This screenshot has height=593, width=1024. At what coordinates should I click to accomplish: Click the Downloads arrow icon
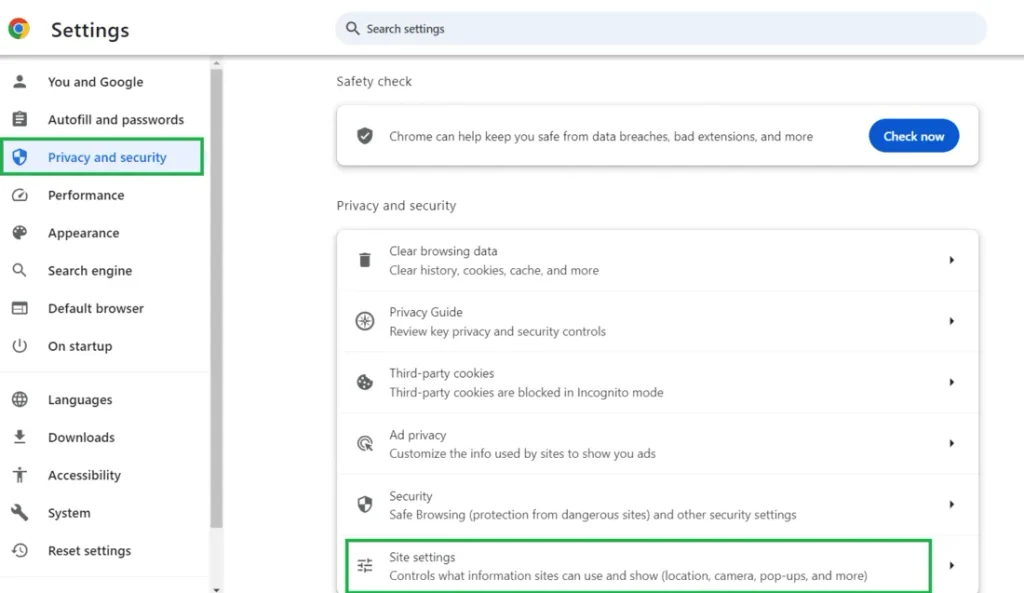[x=20, y=437]
